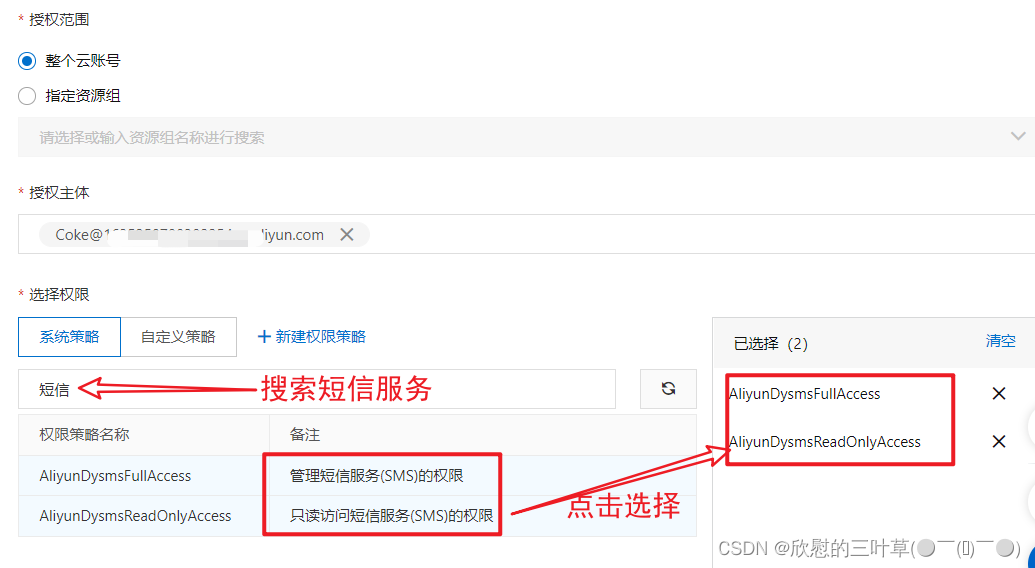Expand resource group chevron arrow
This screenshot has width=1035, height=568.
coord(1017,137)
